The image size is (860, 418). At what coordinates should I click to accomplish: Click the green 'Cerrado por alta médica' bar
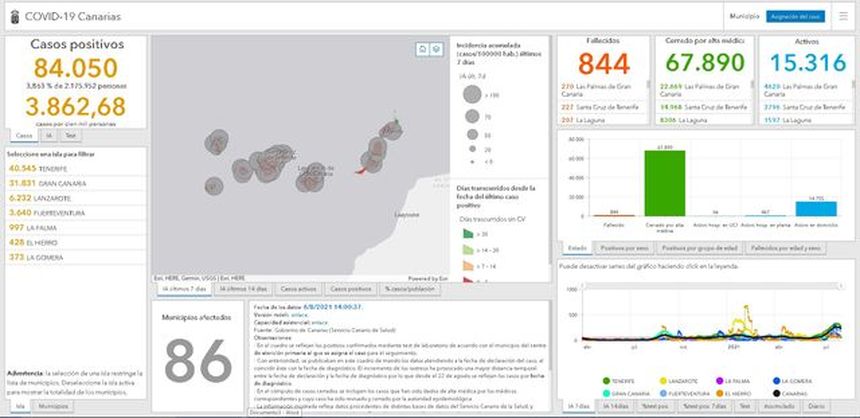tap(663, 183)
